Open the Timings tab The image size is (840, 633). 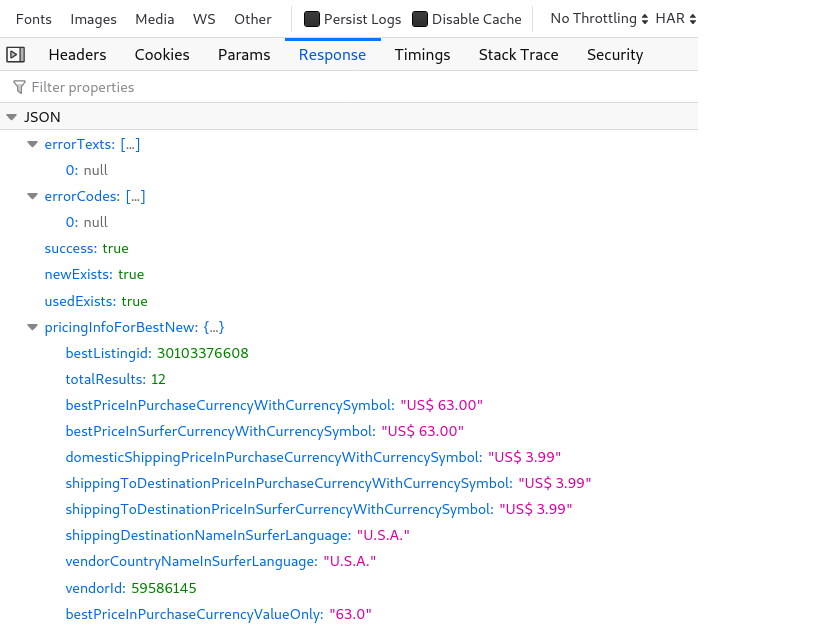(x=422, y=55)
